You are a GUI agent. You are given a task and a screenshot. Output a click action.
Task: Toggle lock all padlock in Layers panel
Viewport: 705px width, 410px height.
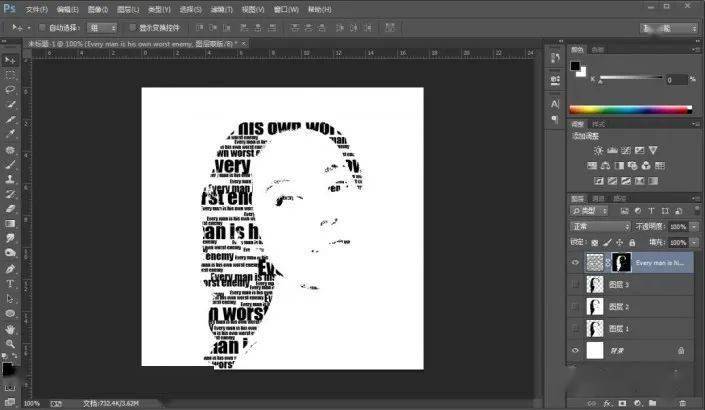coord(632,242)
